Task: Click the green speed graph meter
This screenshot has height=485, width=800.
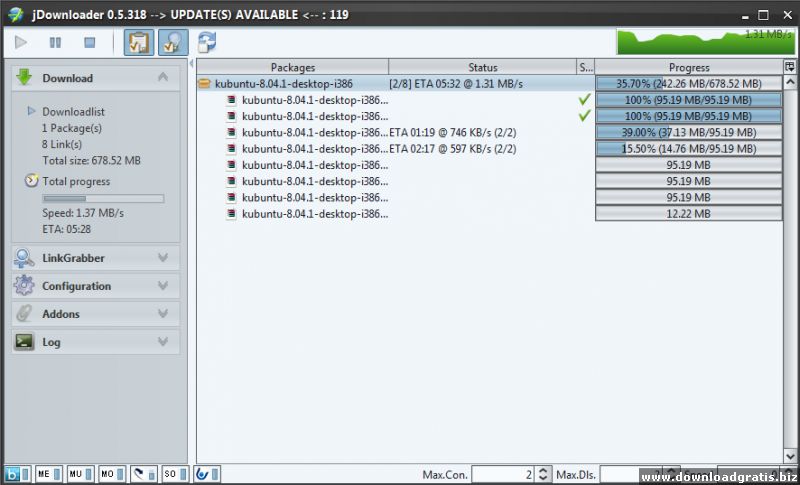Action: click(705, 41)
